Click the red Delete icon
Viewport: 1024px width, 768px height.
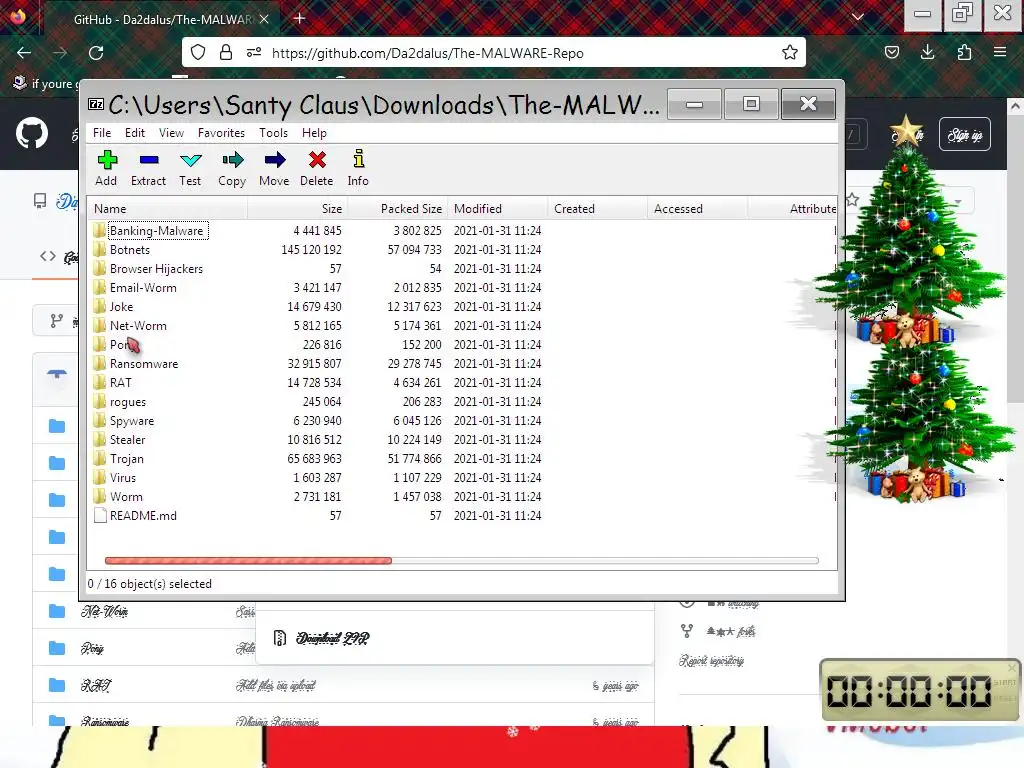click(317, 160)
